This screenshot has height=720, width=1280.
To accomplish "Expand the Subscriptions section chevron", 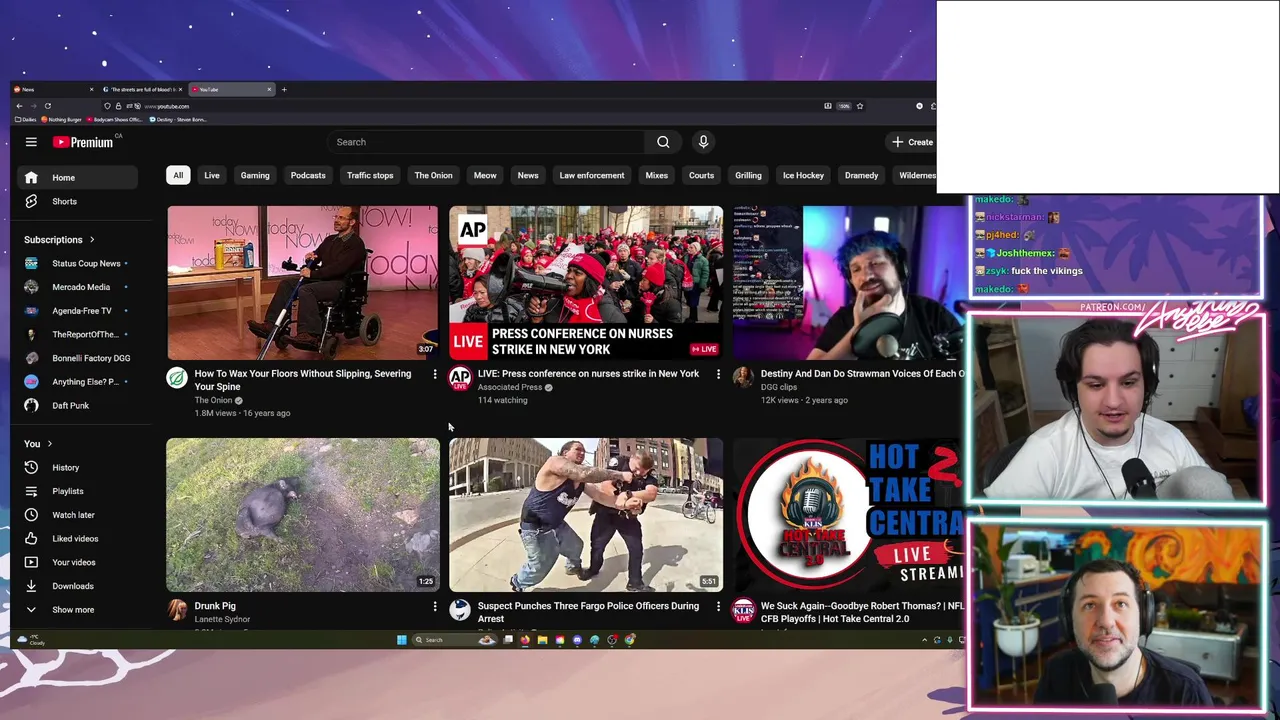I will click(x=92, y=240).
